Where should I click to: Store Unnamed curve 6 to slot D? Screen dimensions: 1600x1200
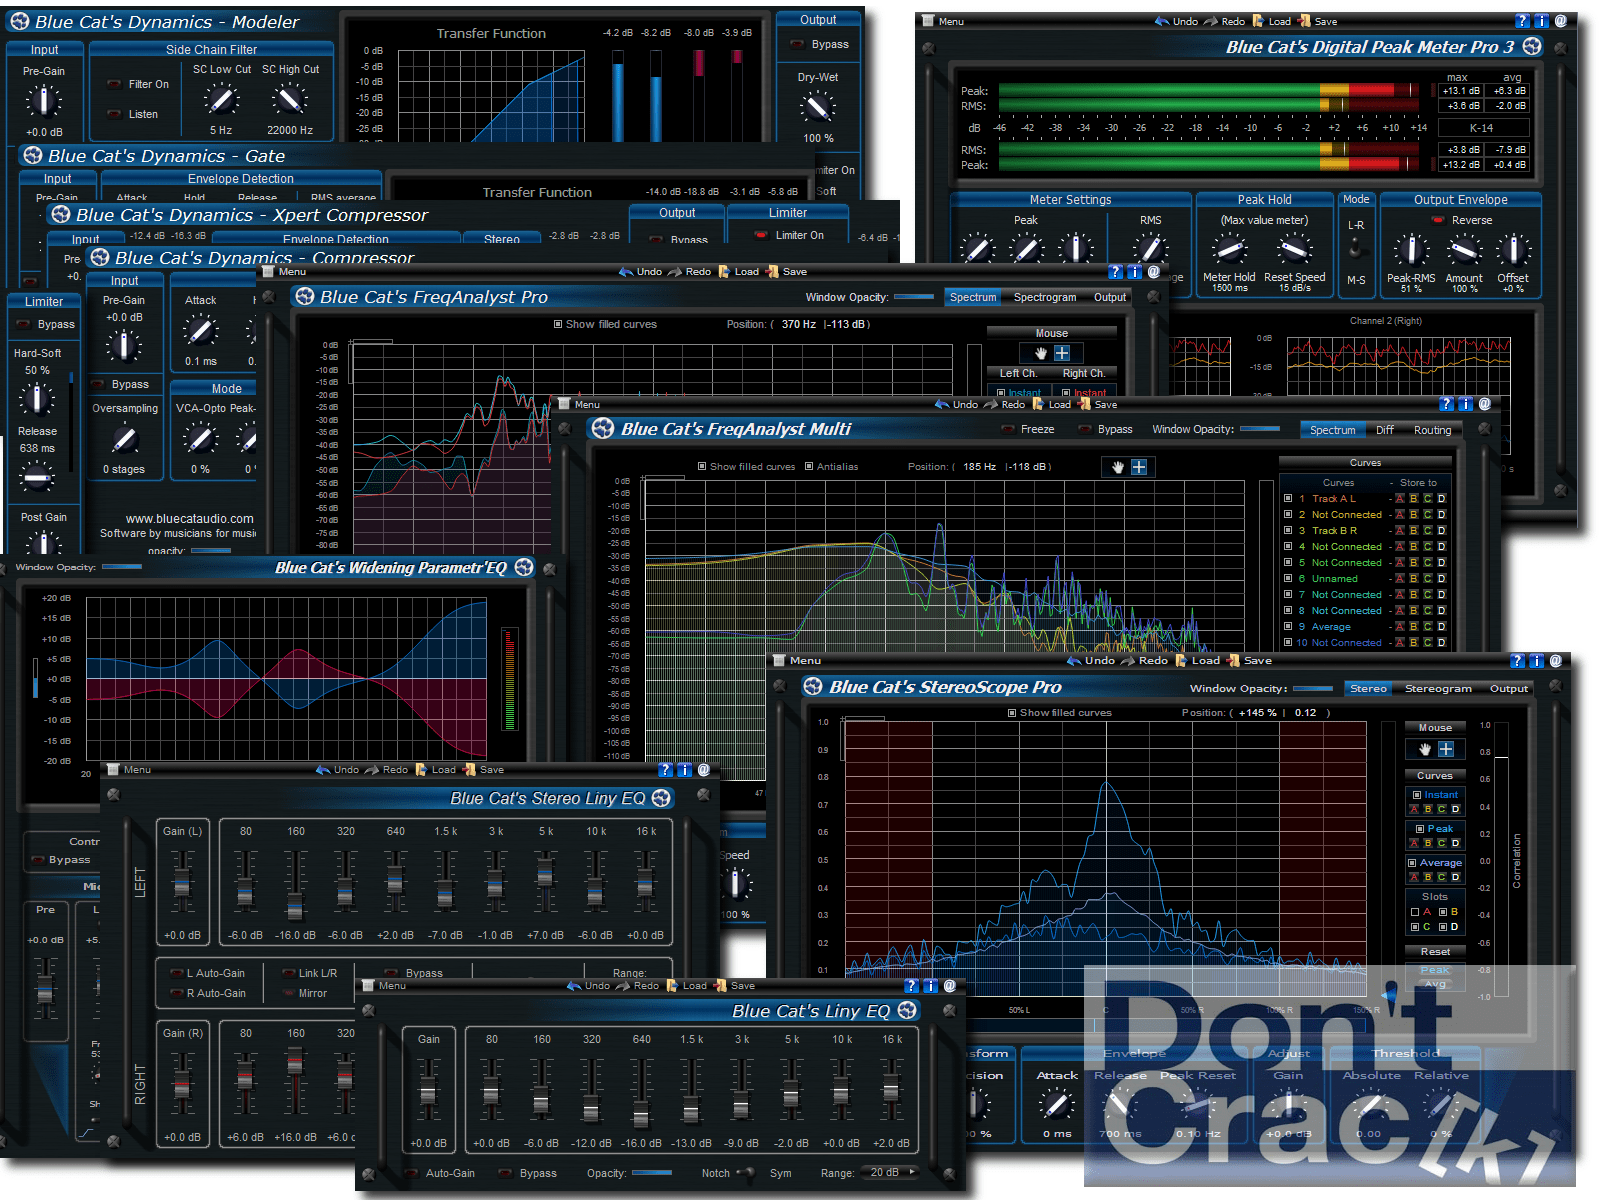1441,578
